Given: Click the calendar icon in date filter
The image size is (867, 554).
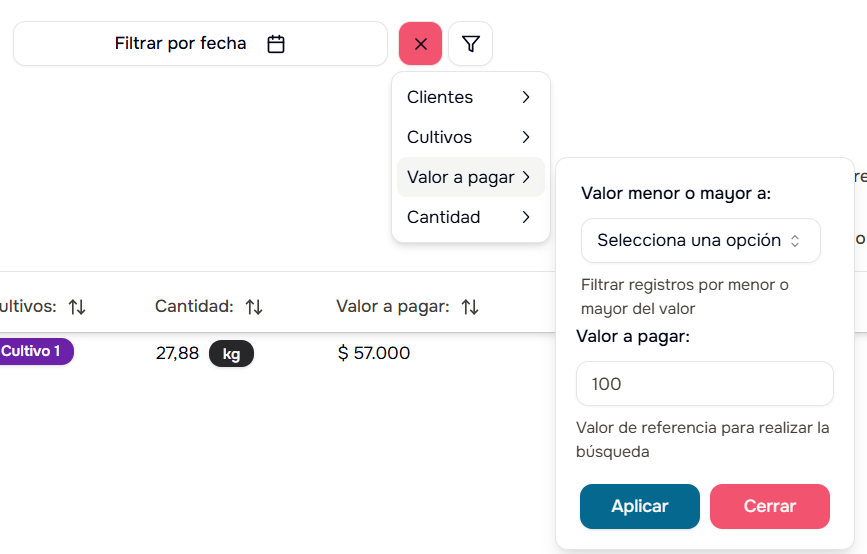Looking at the screenshot, I should (x=277, y=44).
